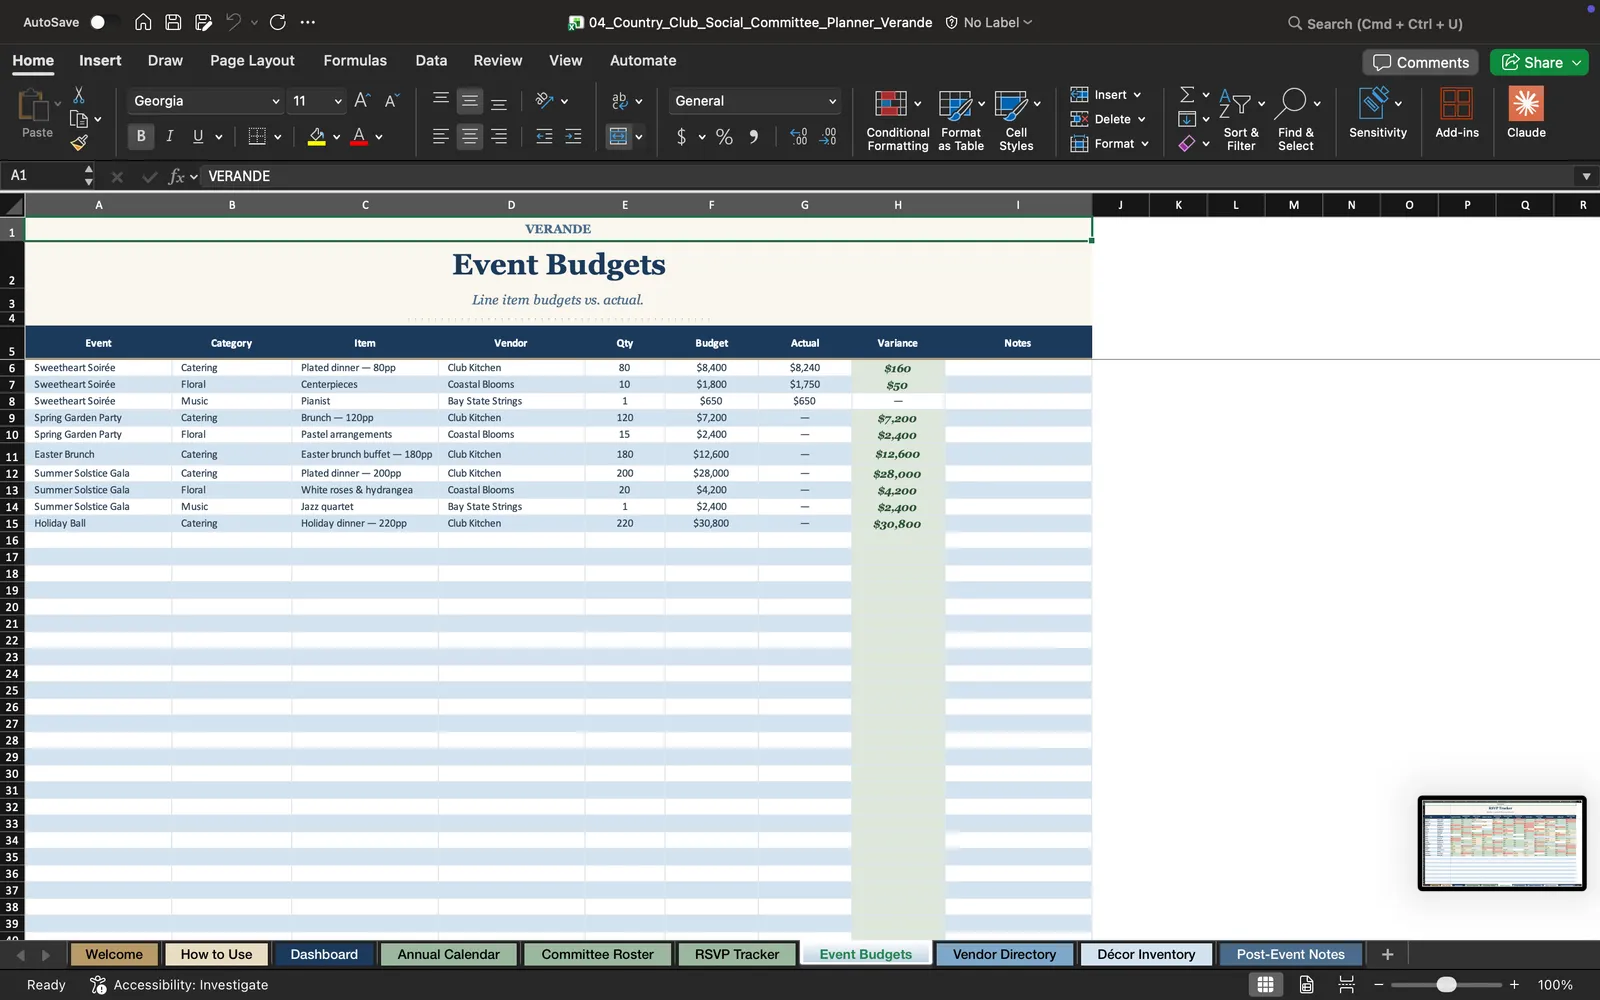Adjust the zoom slider handle

(1446, 985)
